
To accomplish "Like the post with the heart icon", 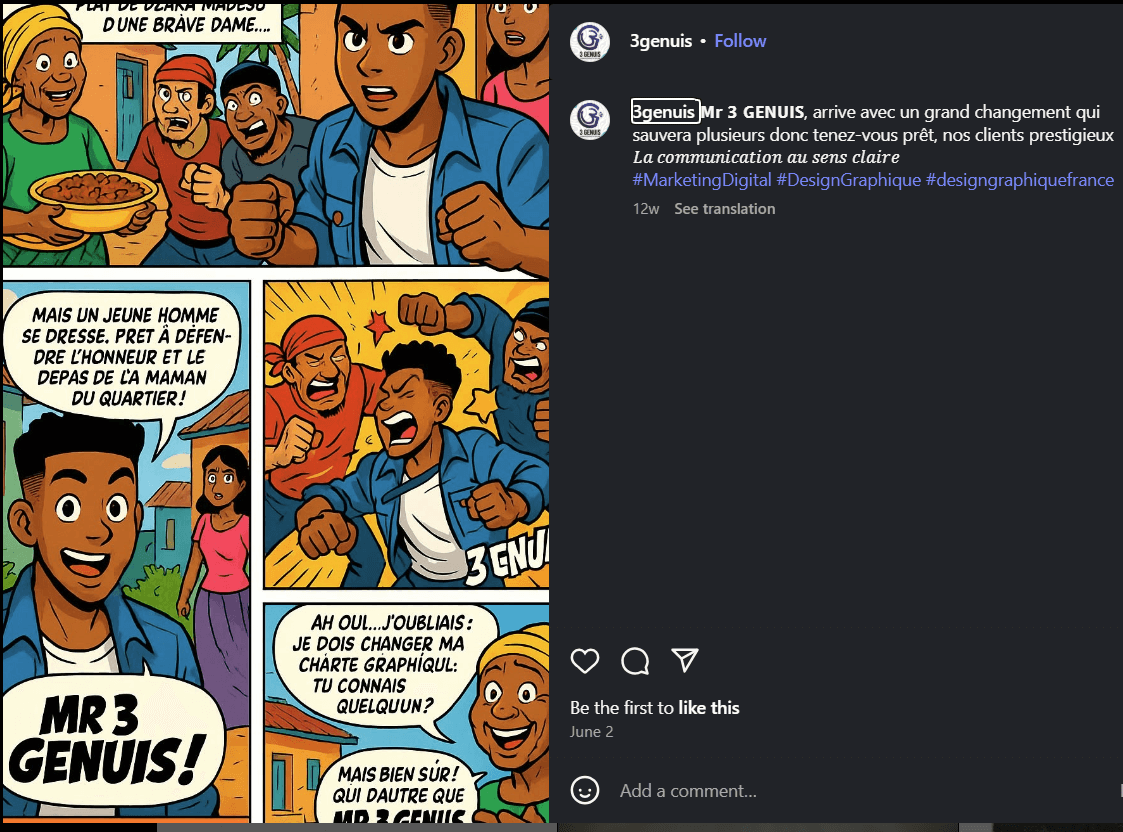I will (x=585, y=660).
